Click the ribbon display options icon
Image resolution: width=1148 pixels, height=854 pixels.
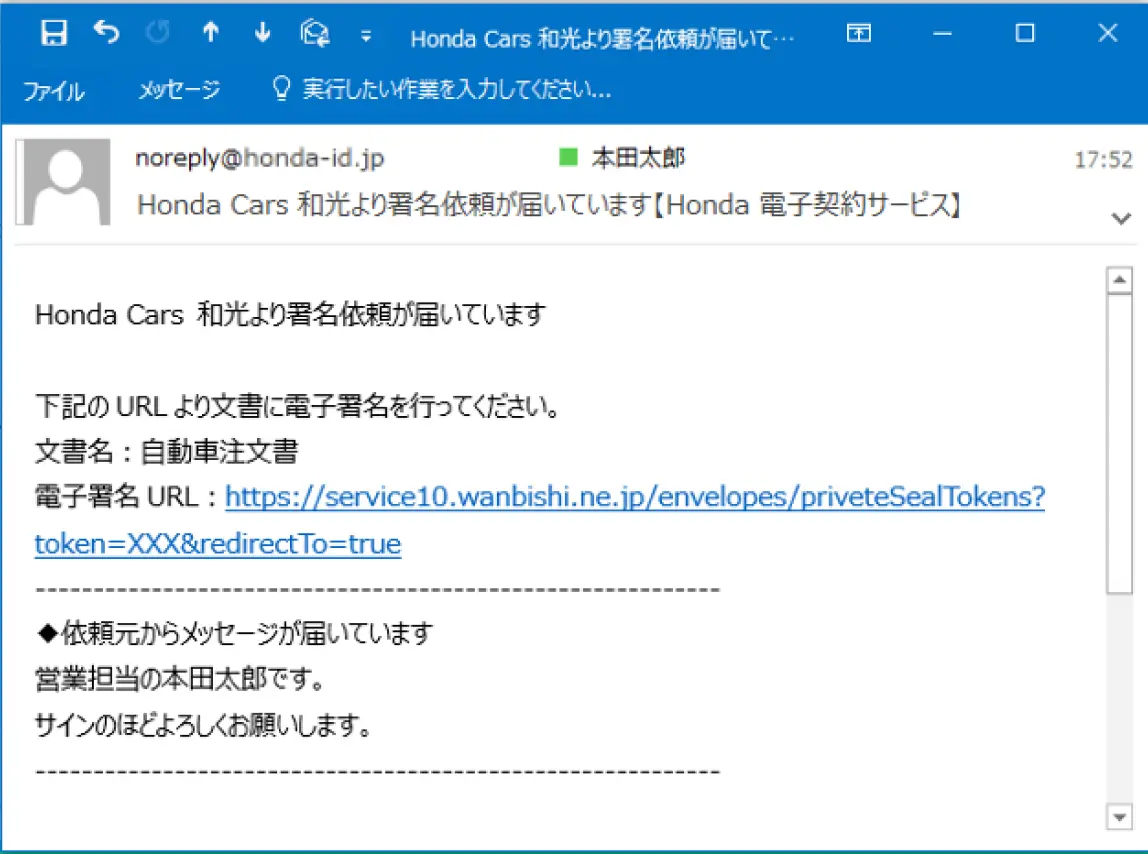tap(859, 33)
